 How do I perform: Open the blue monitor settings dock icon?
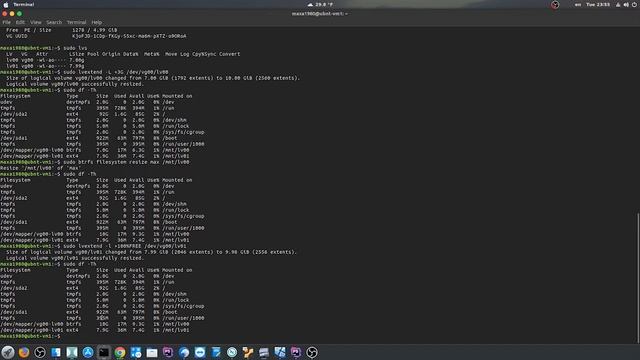[x=280, y=352]
